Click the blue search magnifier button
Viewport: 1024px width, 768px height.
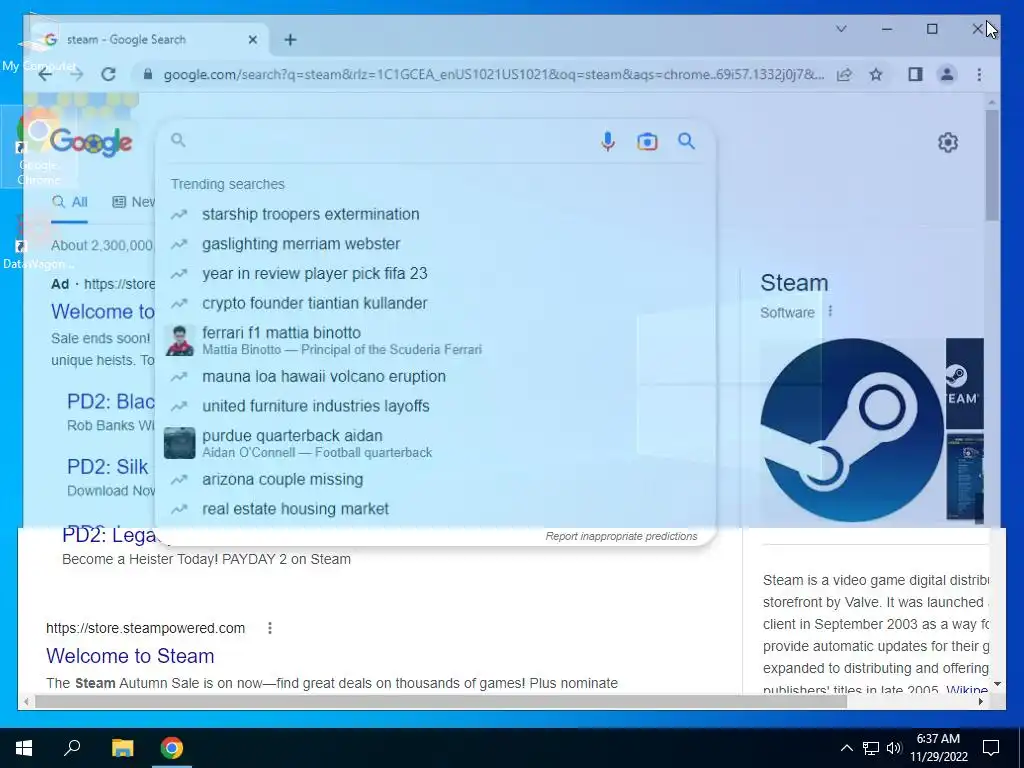click(686, 141)
